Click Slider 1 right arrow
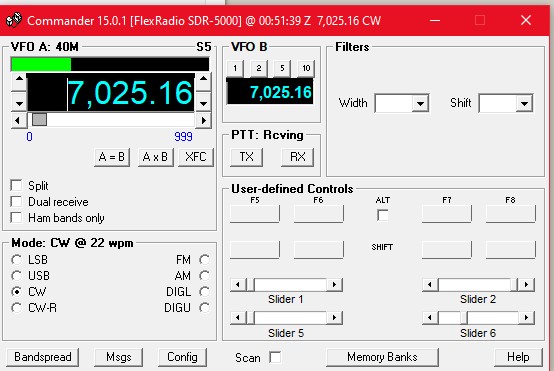 (334, 284)
